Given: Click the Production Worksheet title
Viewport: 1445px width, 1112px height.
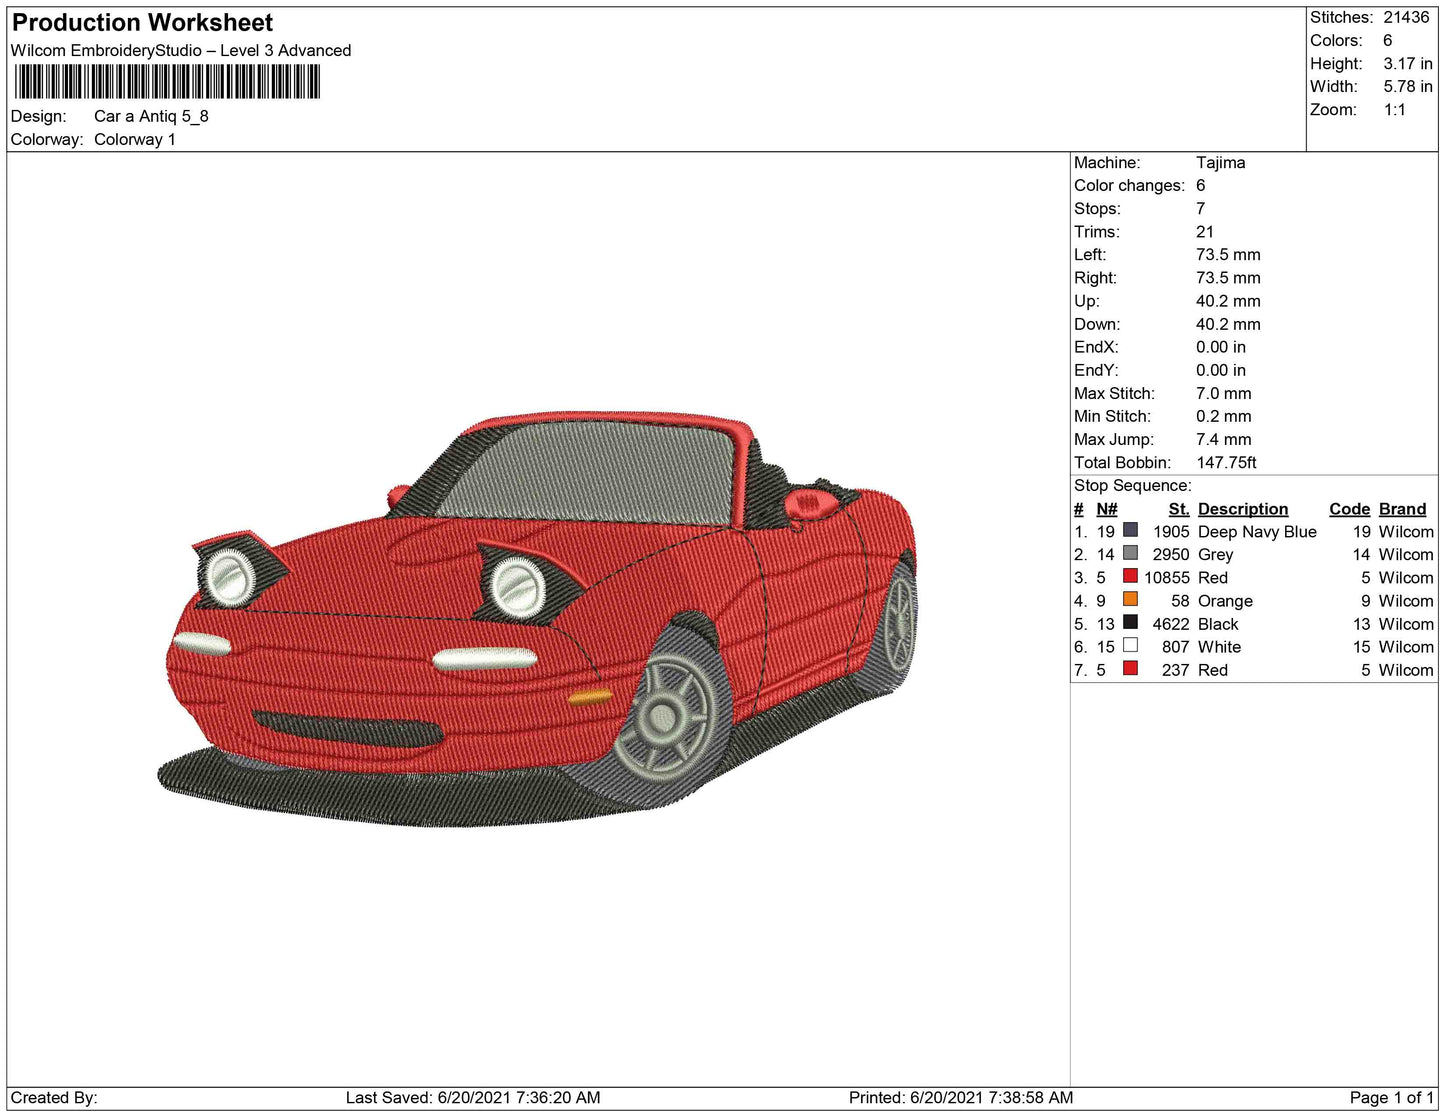Looking at the screenshot, I should pyautogui.click(x=142, y=23).
